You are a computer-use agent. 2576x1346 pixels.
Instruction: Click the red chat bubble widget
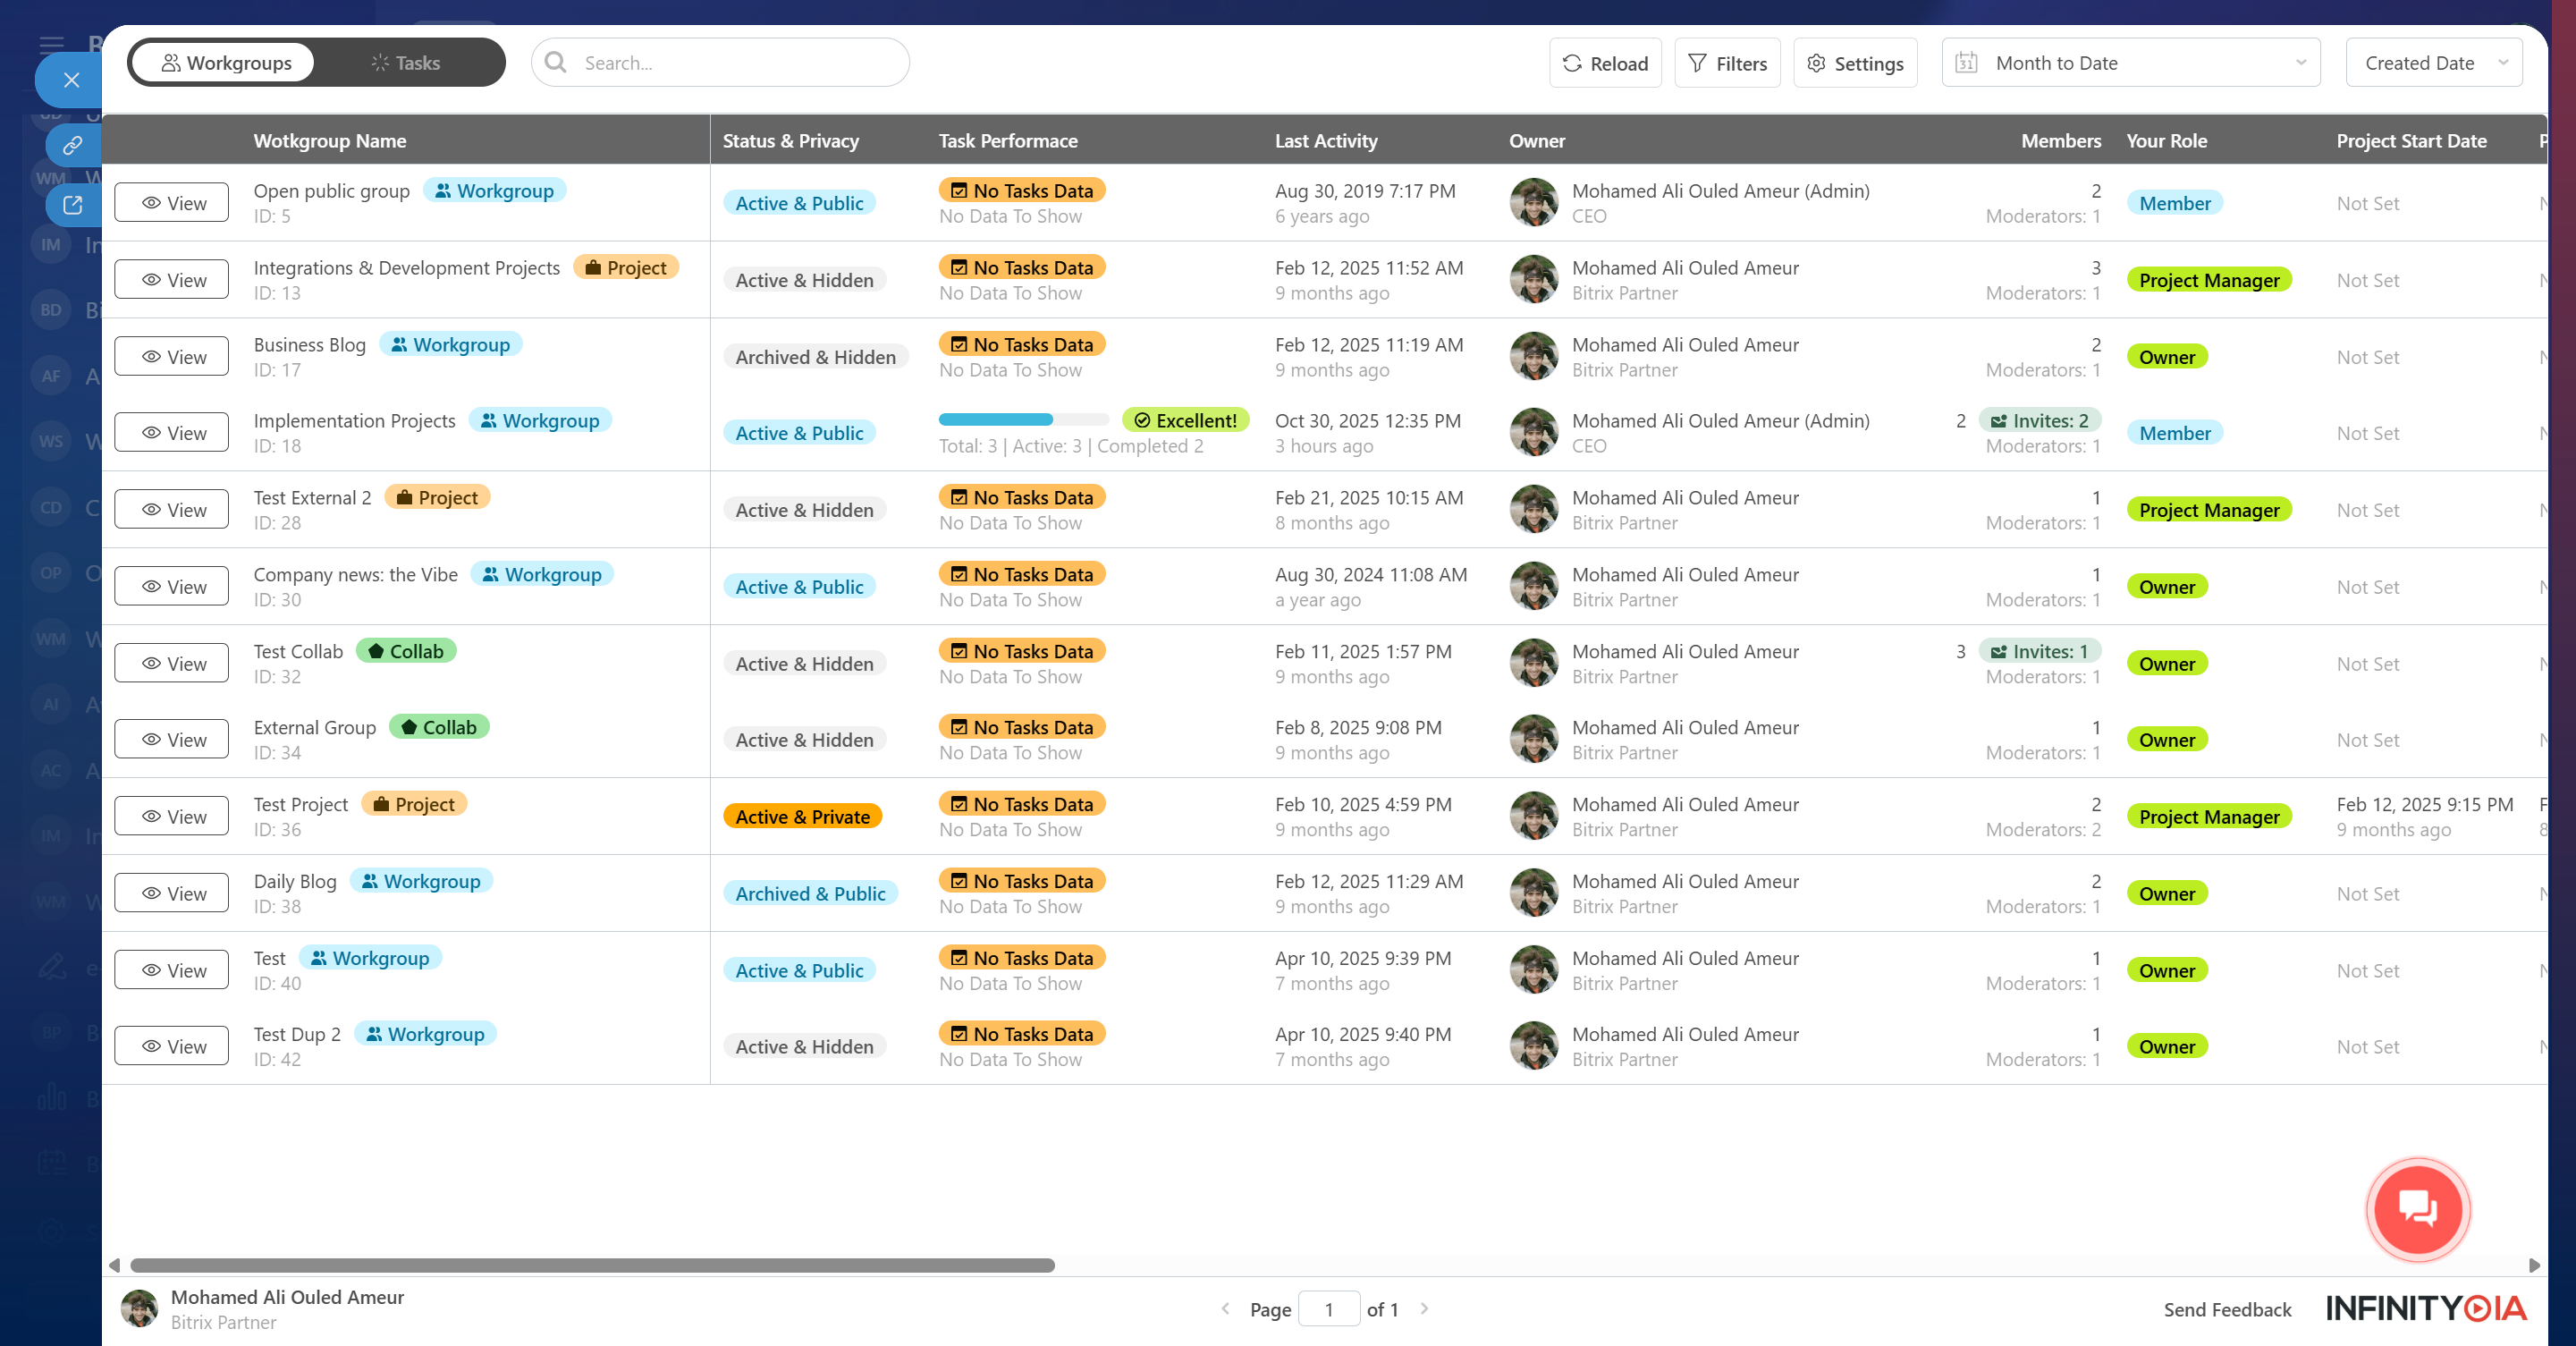click(x=2417, y=1208)
